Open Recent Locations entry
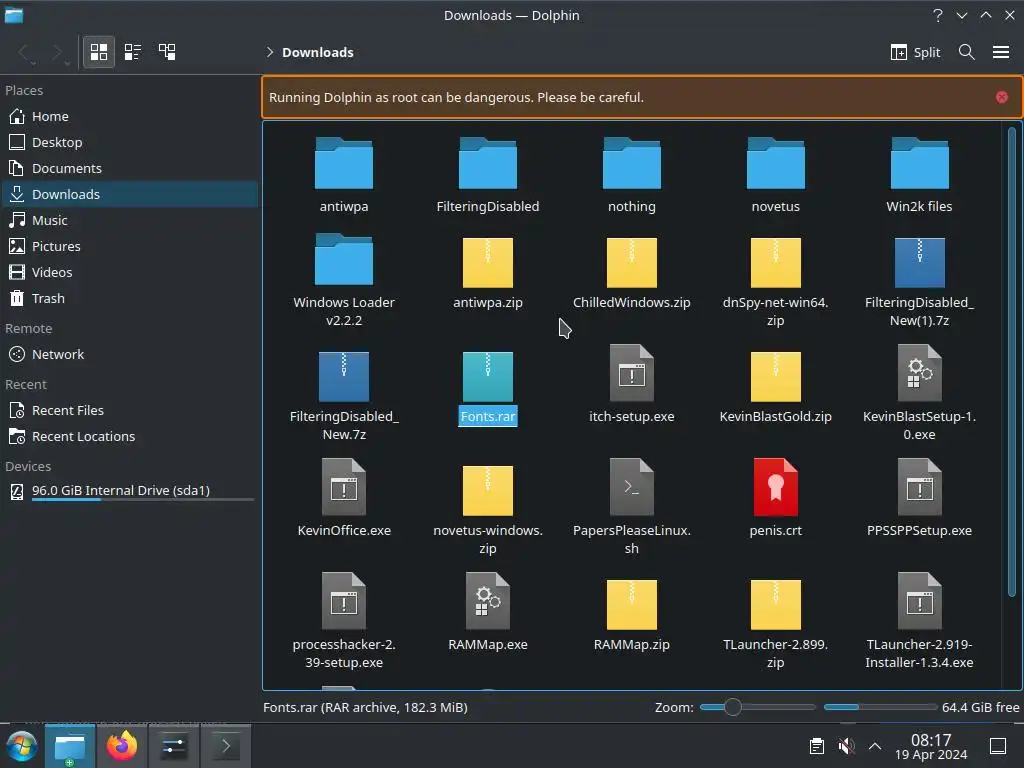This screenshot has width=1024, height=768. [129, 437]
